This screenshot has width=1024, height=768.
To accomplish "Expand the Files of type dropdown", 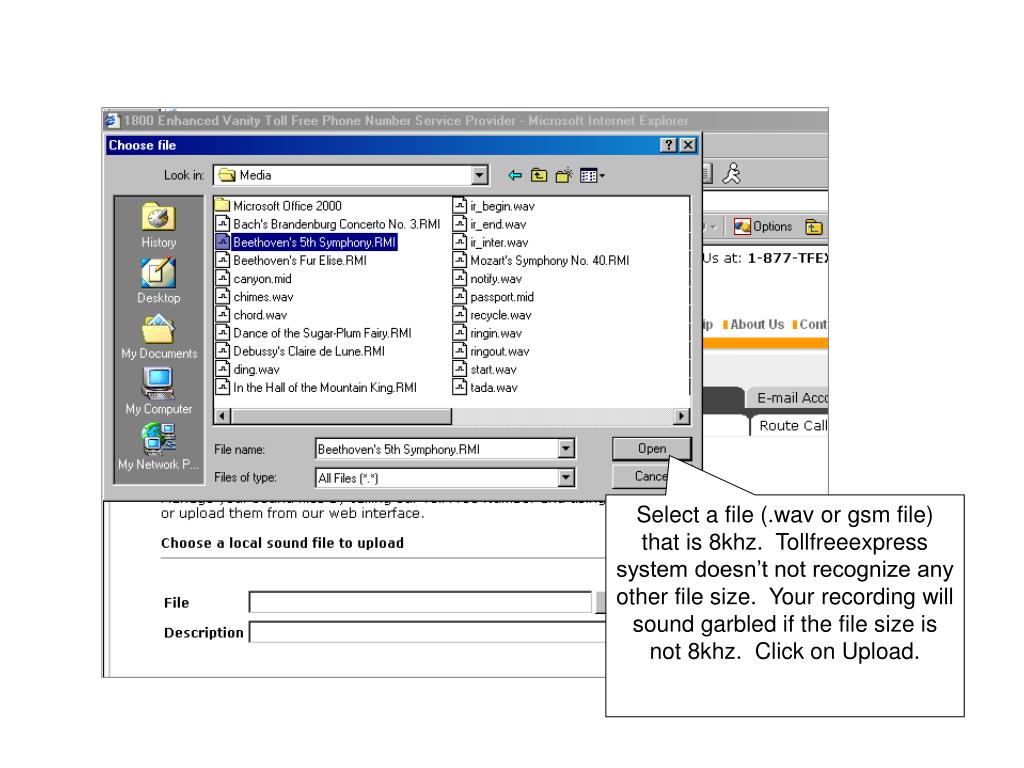I will point(566,477).
